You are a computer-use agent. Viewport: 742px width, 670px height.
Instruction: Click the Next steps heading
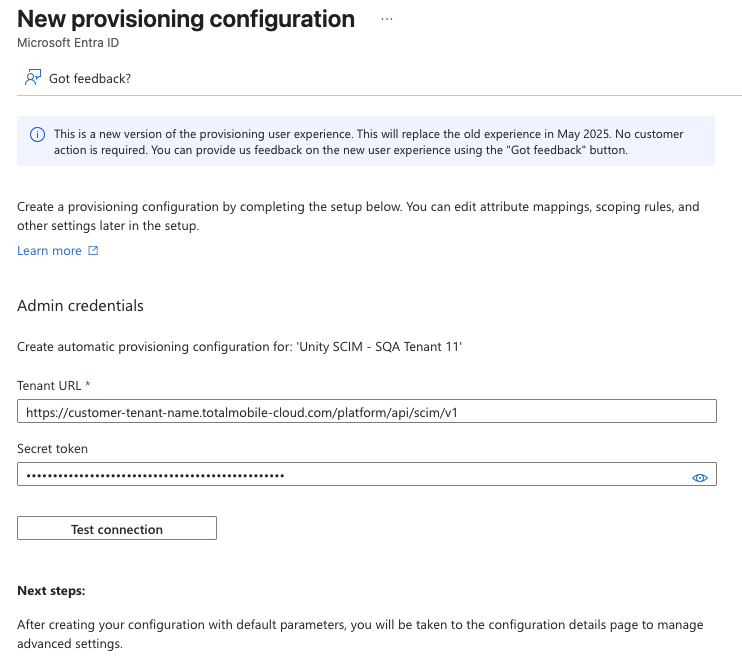(x=51, y=591)
